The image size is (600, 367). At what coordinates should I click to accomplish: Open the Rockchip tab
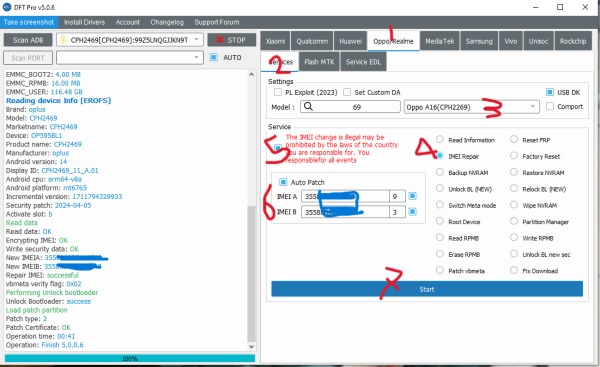[573, 41]
